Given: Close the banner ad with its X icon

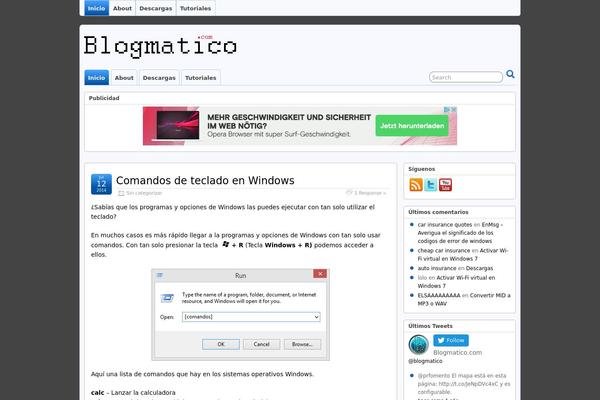Looking at the screenshot, I should [453, 109].
